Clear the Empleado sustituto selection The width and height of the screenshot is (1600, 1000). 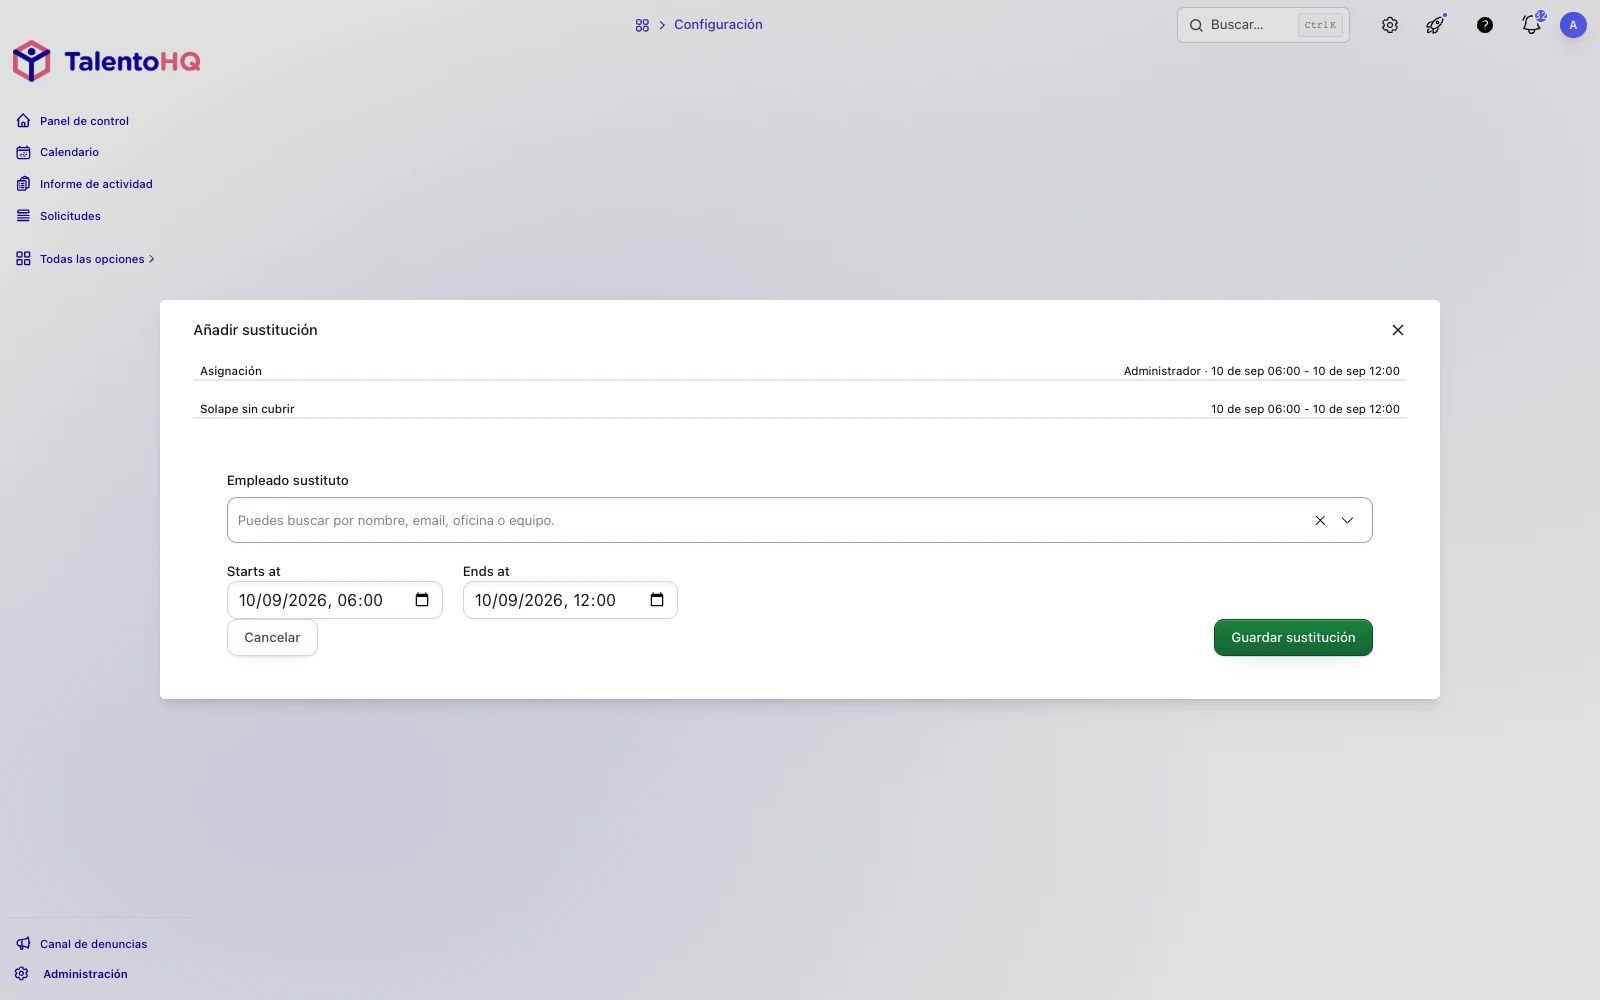1320,520
